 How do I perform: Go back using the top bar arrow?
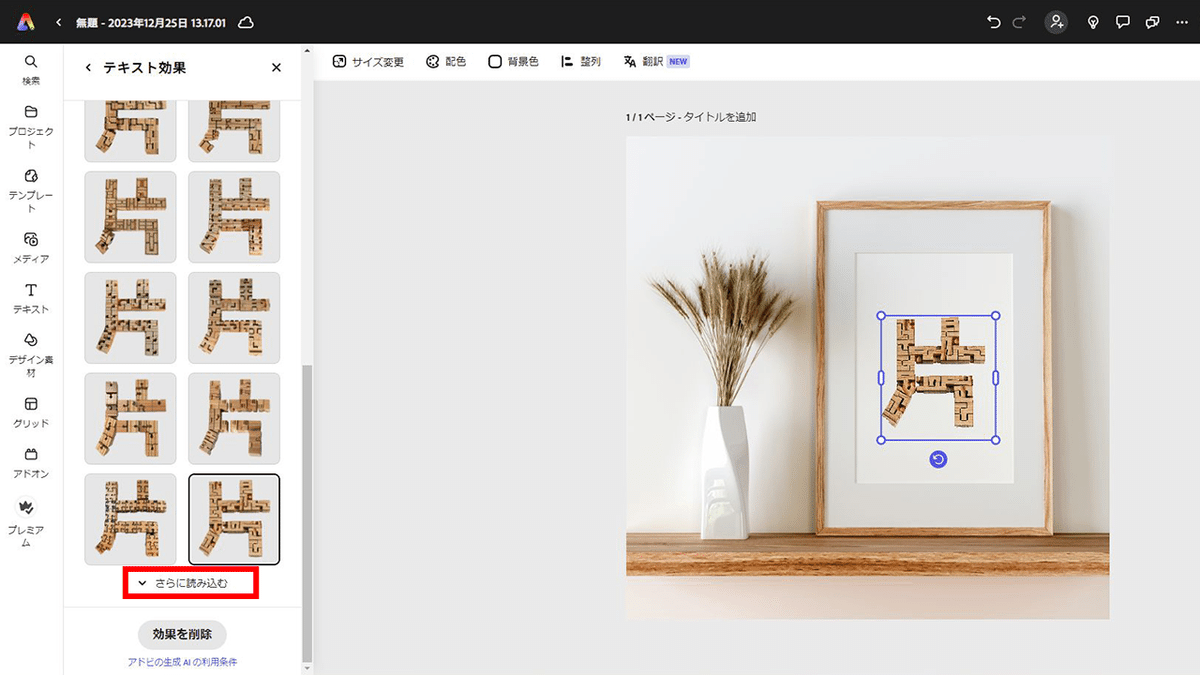pyautogui.click(x=59, y=22)
